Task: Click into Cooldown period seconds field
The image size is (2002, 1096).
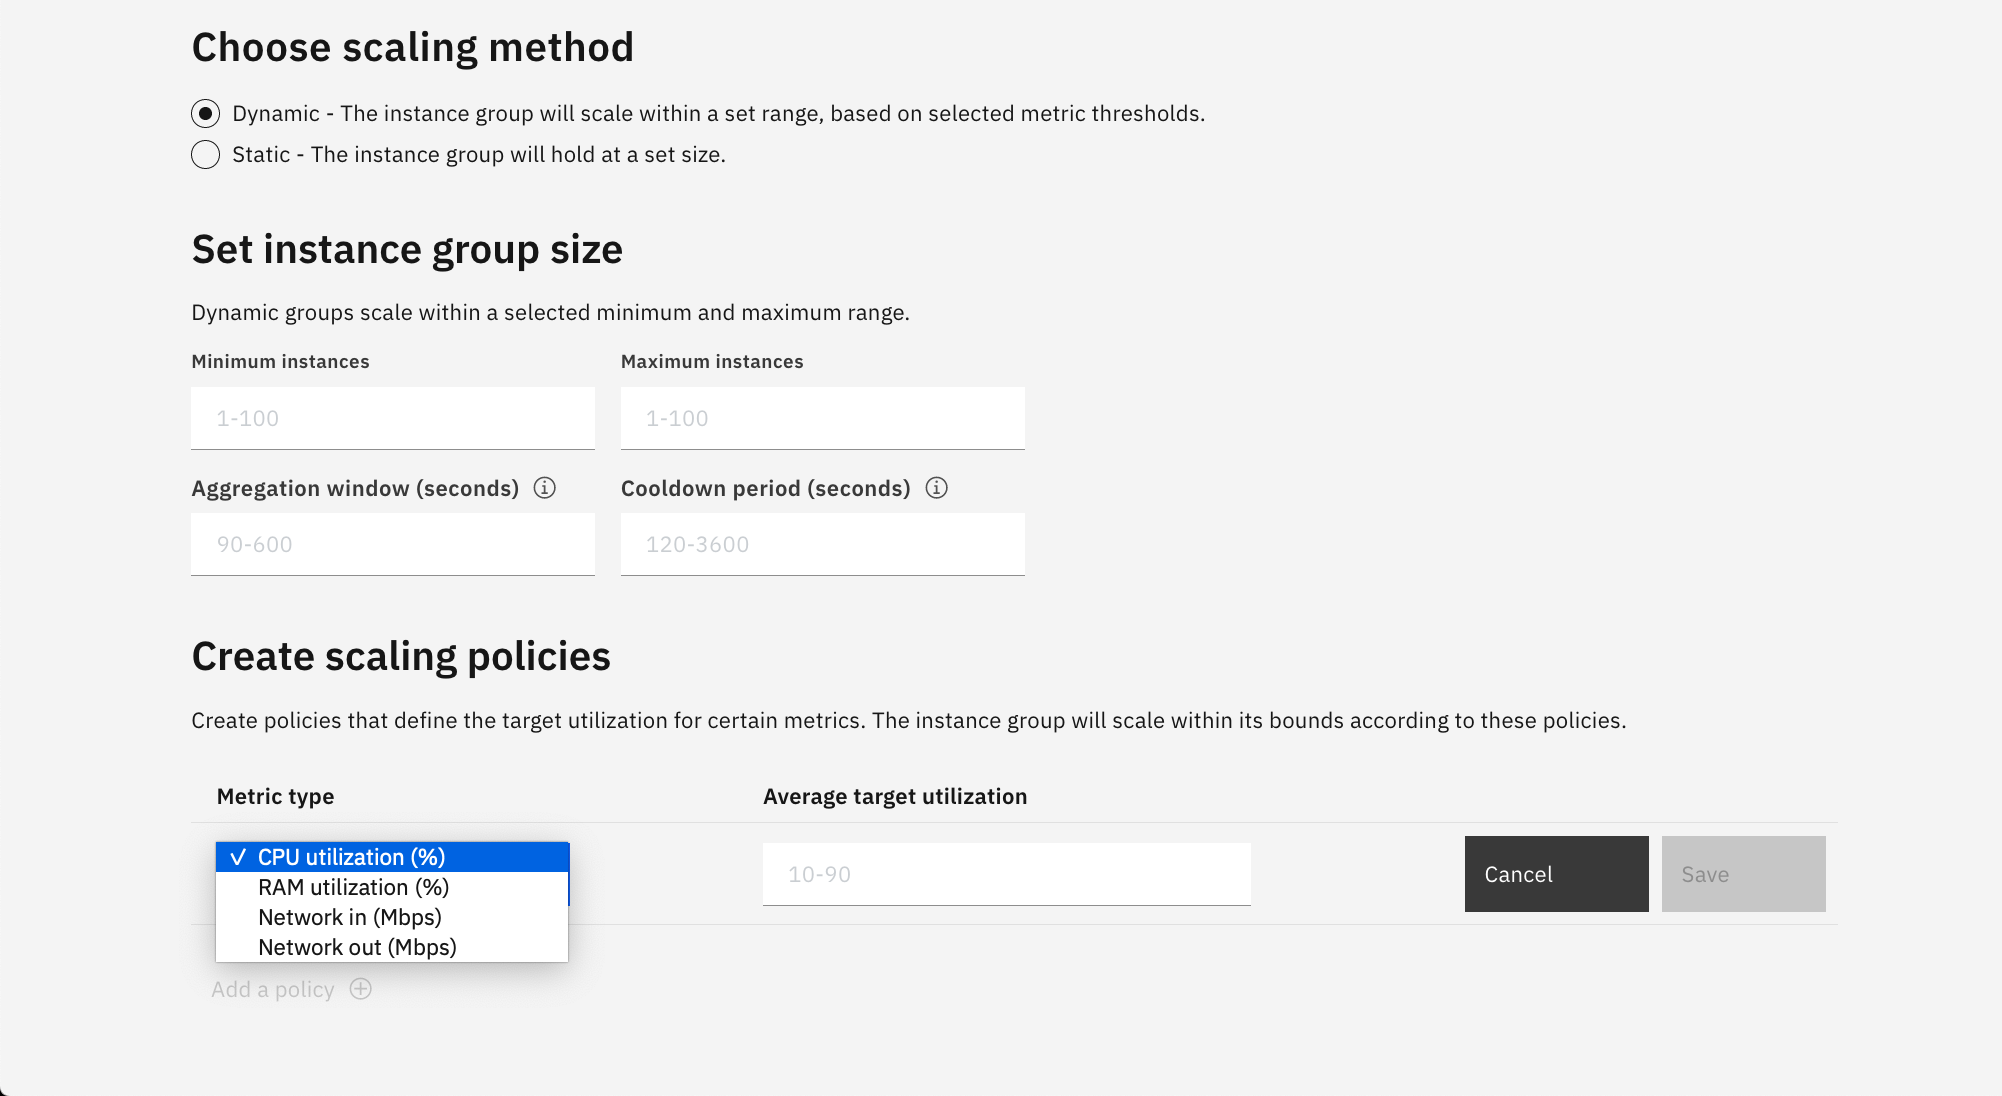Action: (x=822, y=544)
